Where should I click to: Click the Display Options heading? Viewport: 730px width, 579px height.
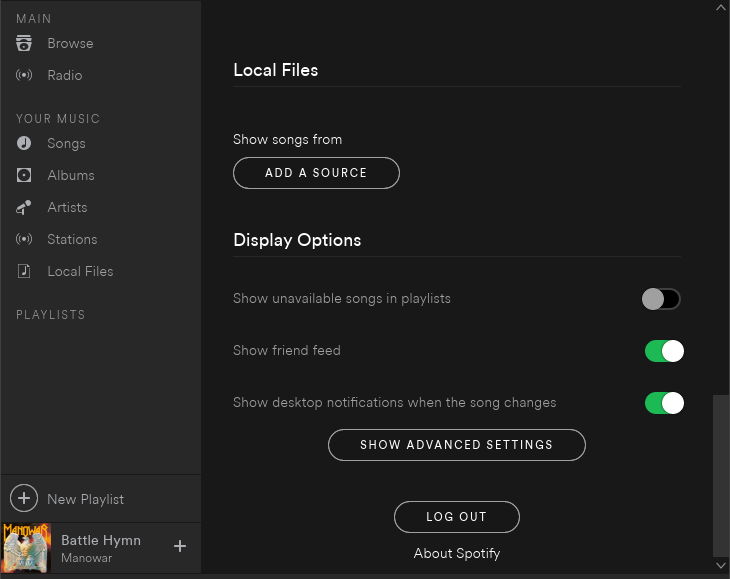[297, 240]
